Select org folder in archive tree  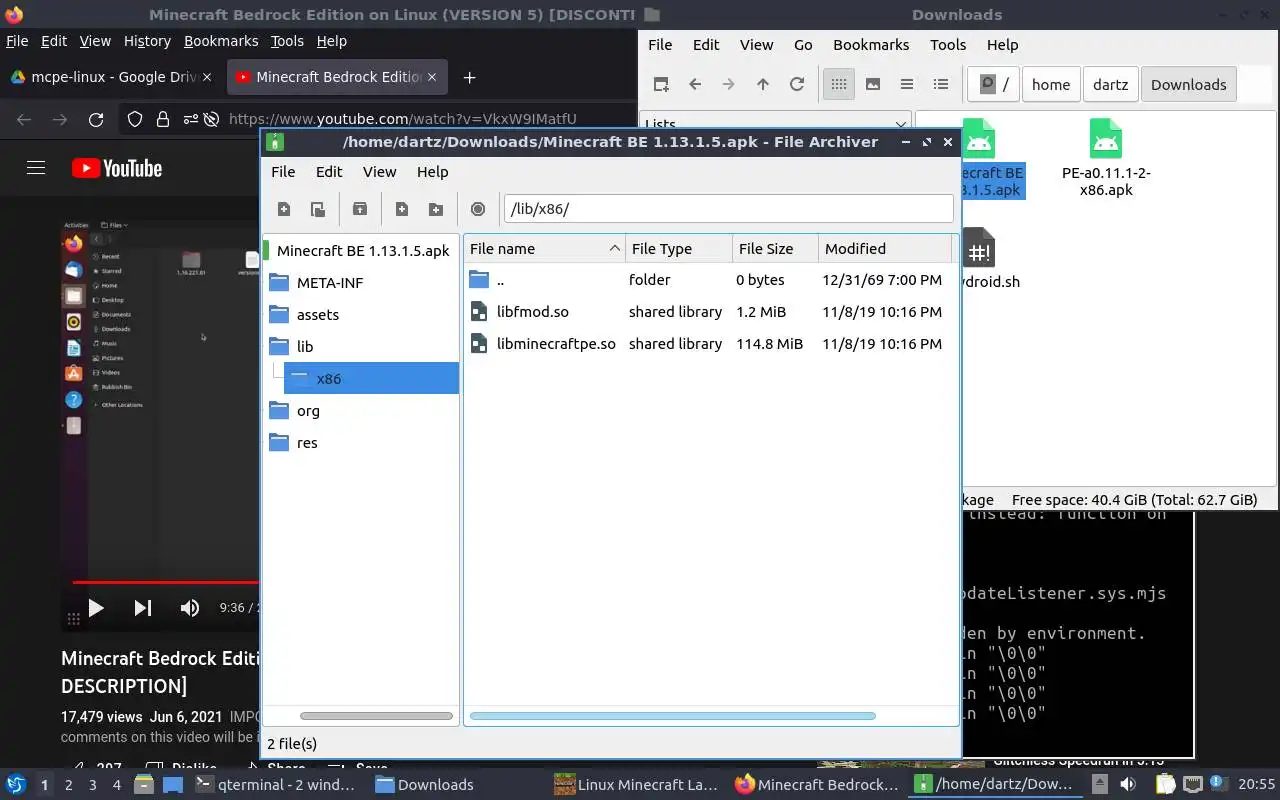308,411
